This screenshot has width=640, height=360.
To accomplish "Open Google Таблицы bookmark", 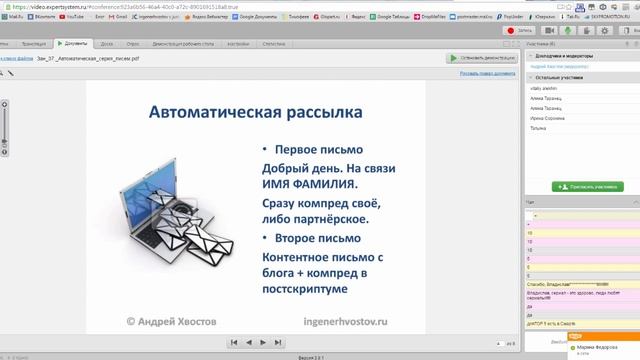I will point(390,17).
